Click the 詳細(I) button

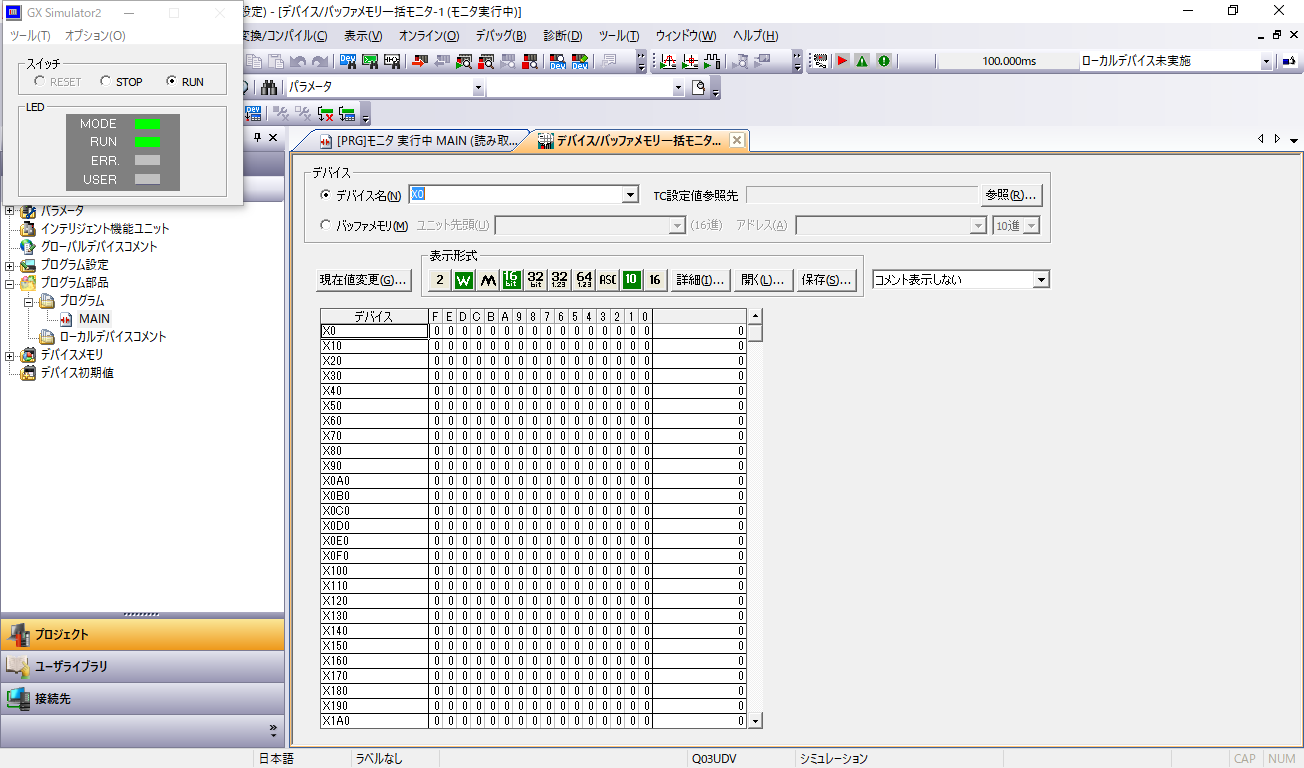[701, 280]
